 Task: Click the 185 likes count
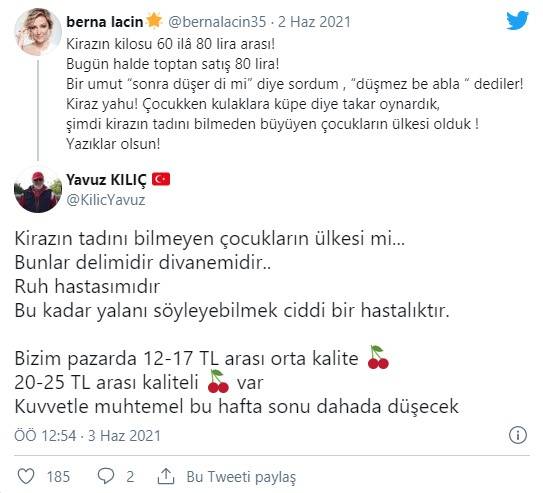[58, 477]
